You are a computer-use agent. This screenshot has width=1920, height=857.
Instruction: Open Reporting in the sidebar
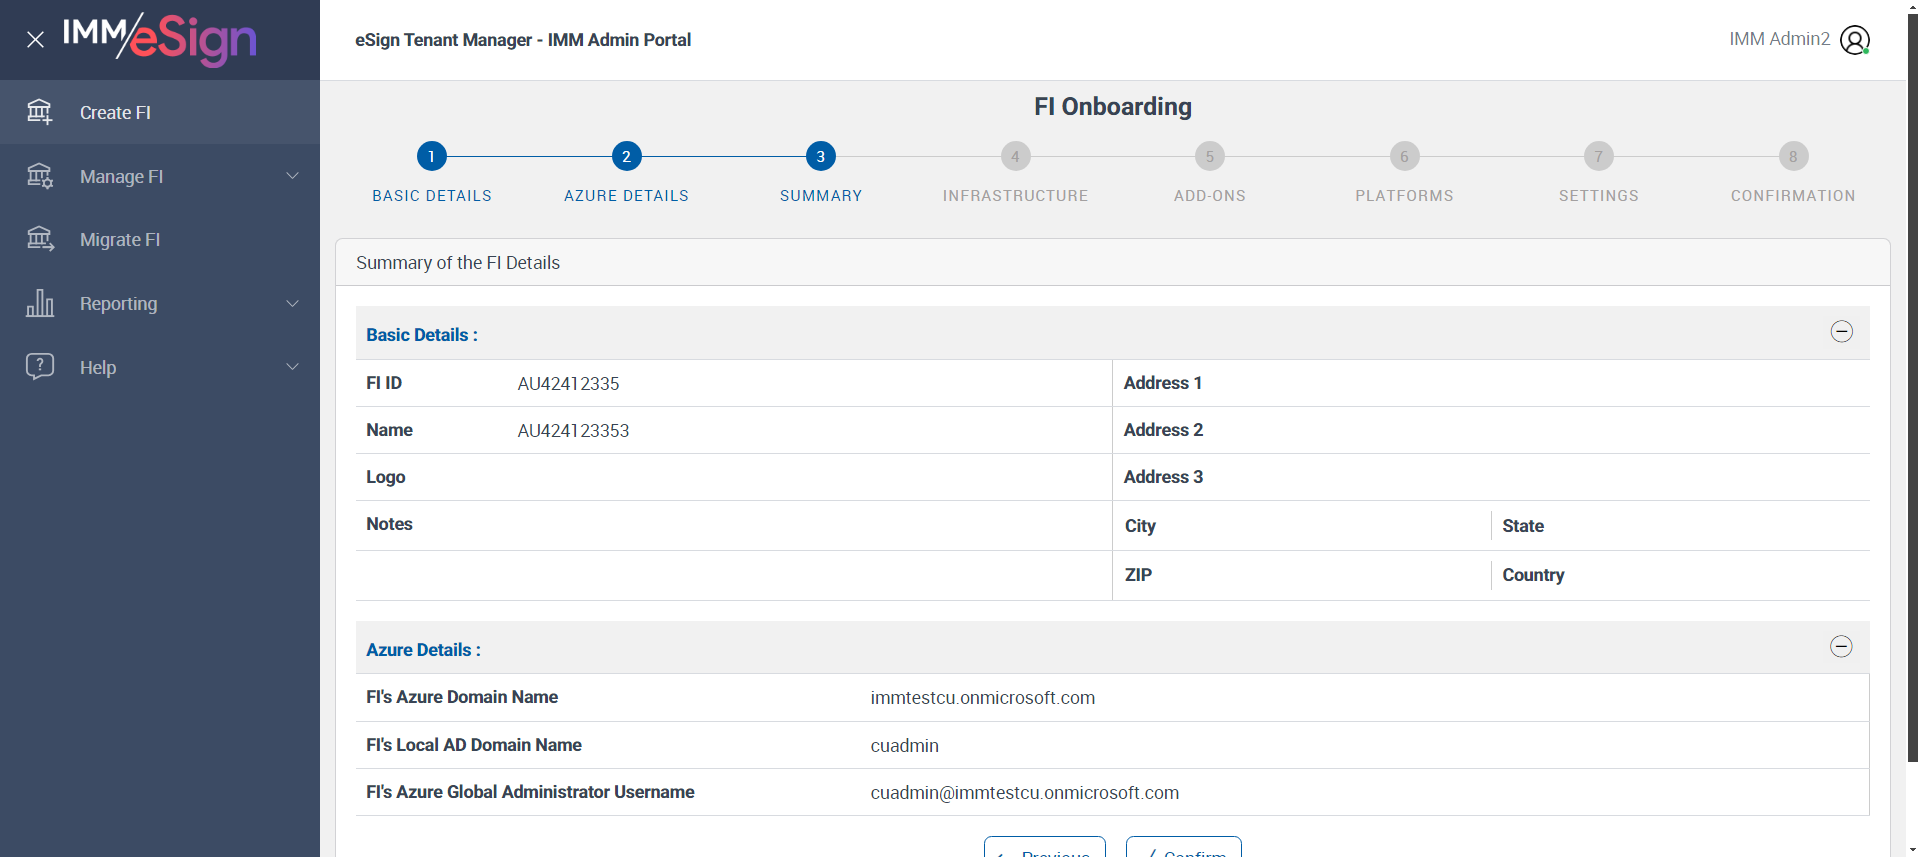point(160,303)
